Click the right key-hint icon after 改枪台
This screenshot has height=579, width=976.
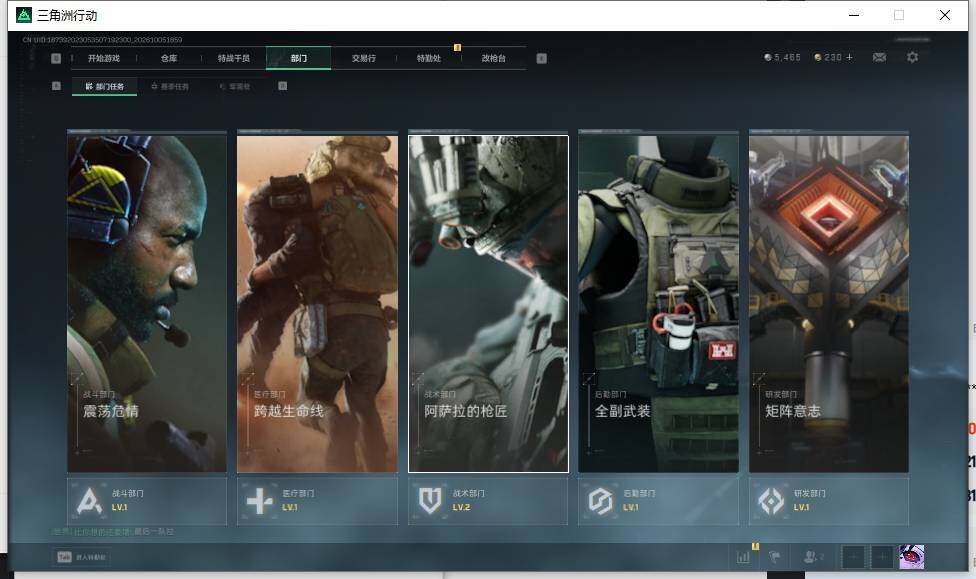(542, 58)
